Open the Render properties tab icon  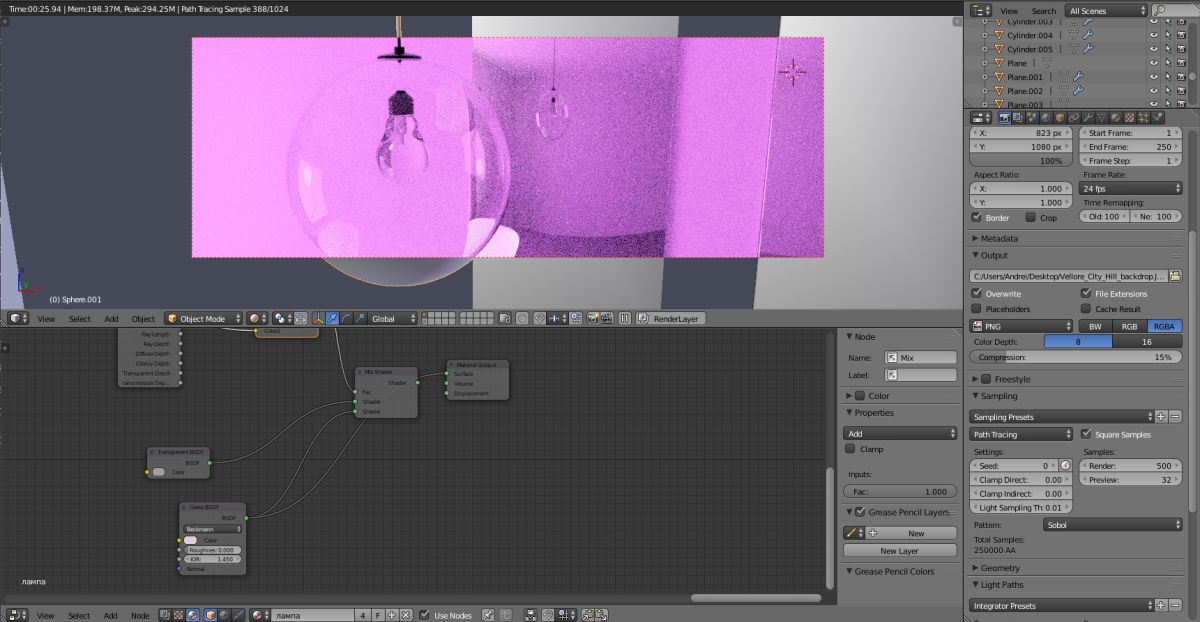click(1004, 118)
